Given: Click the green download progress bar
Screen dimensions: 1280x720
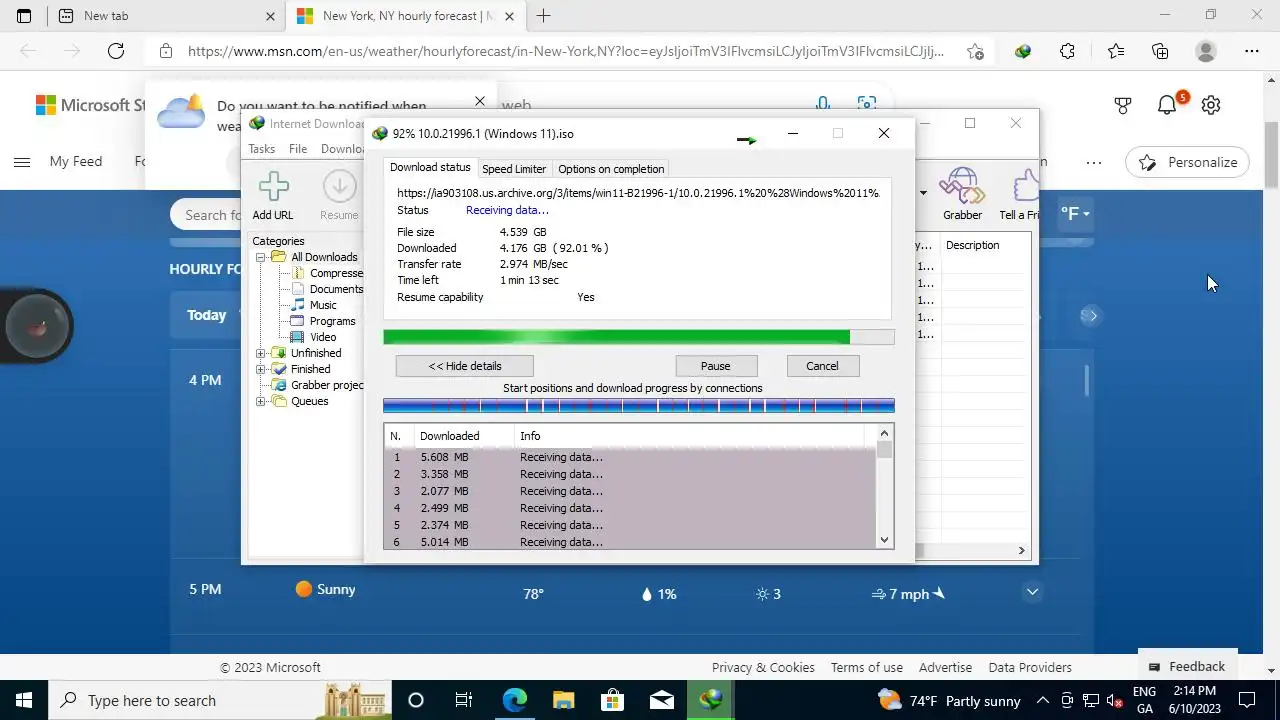Looking at the screenshot, I should (x=638, y=338).
